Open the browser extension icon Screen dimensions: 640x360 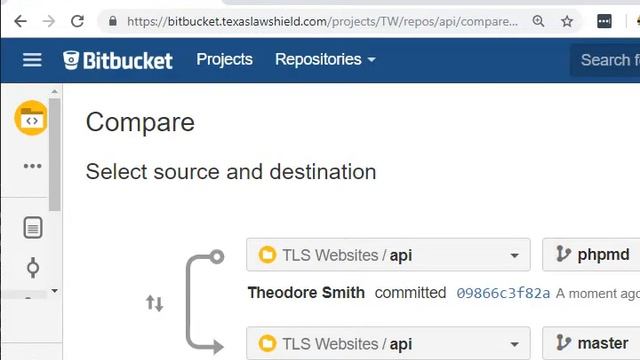point(604,21)
